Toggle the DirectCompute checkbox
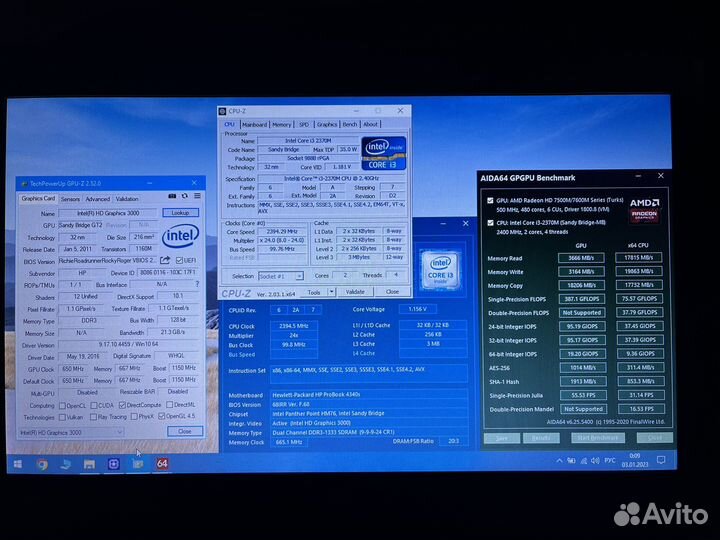The width and height of the screenshot is (720, 540). (122, 405)
